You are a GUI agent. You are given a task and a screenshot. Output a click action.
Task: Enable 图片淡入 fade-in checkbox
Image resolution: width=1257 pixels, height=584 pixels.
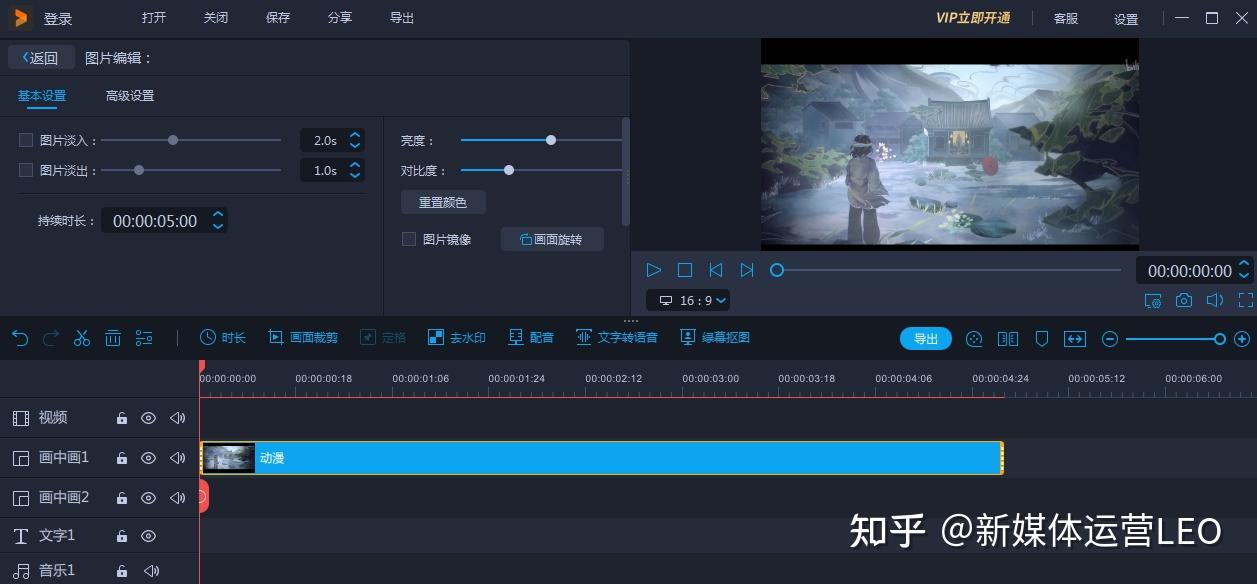click(x=26, y=140)
